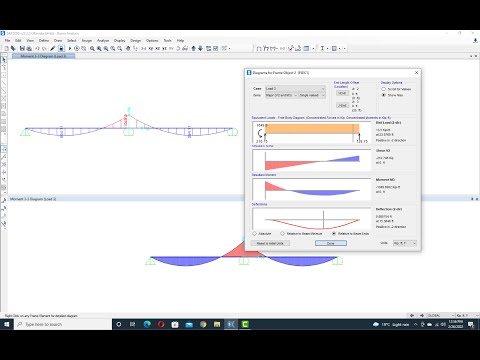This screenshot has width=480, height=360.
Task: Select the Moment 3-3 Diagram window tab
Action: 43,56
